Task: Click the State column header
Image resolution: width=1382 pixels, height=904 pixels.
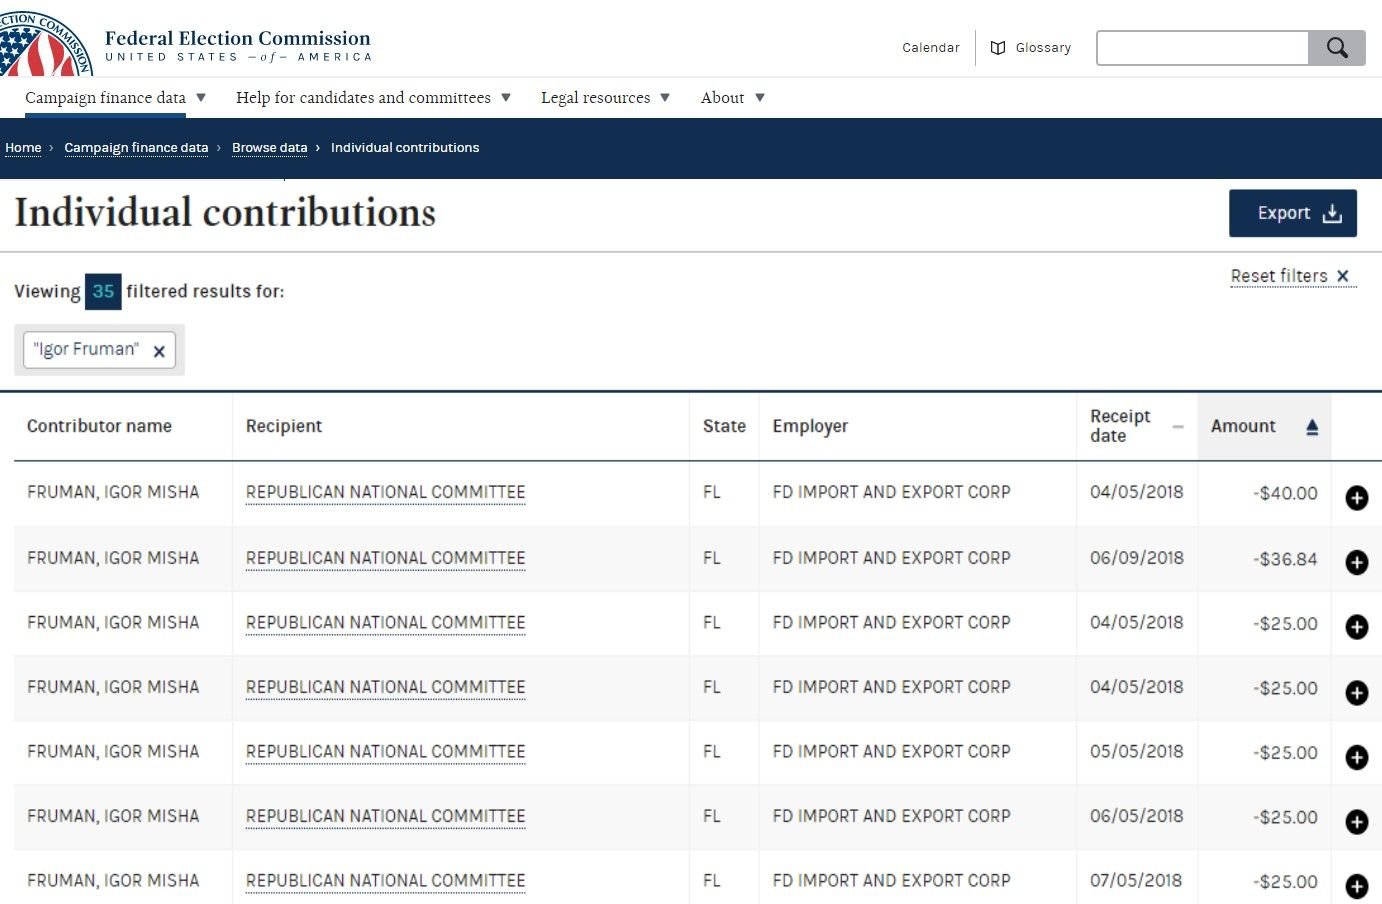Action: pos(724,426)
